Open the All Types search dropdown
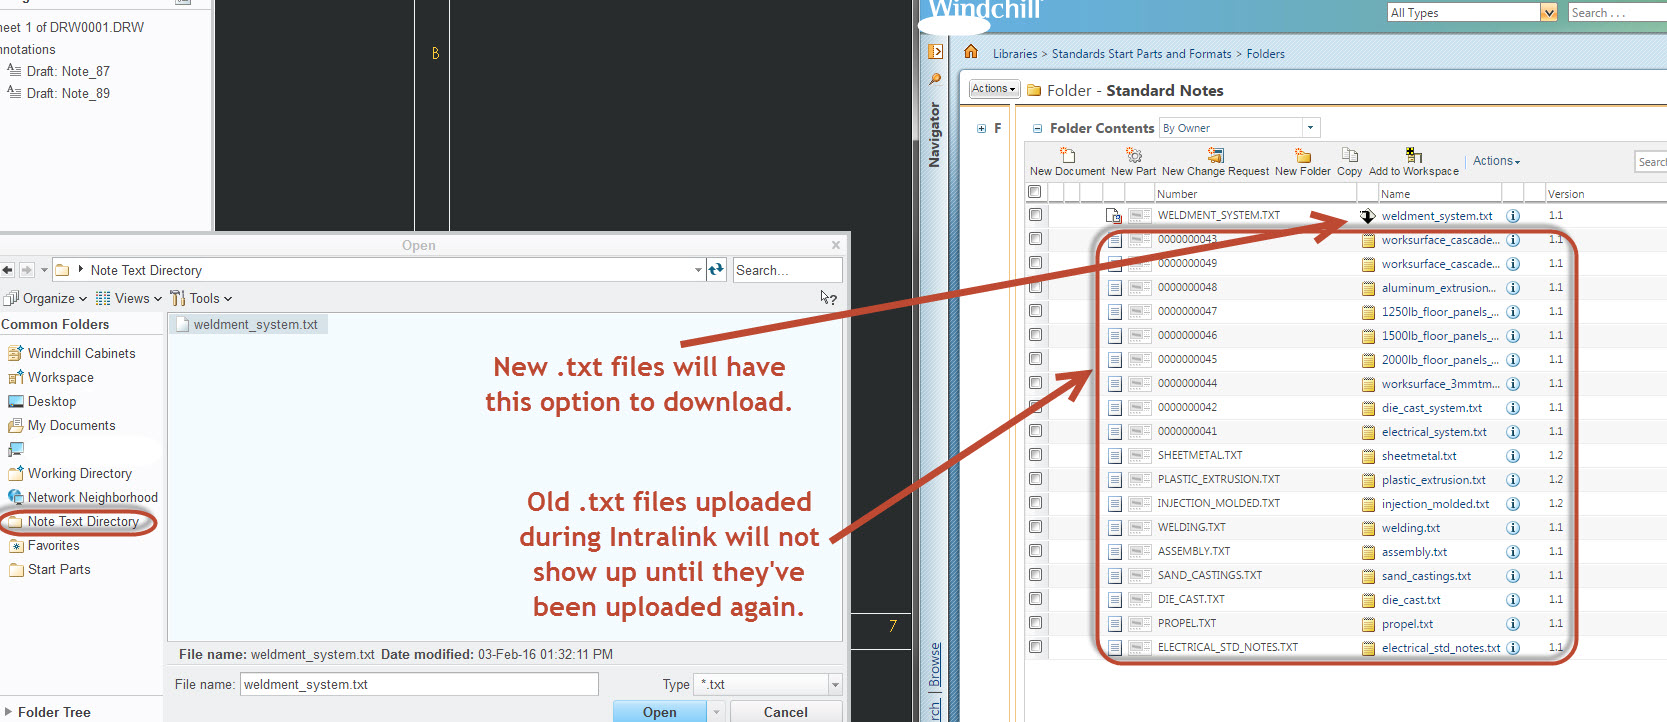The image size is (1667, 722). (x=1549, y=13)
